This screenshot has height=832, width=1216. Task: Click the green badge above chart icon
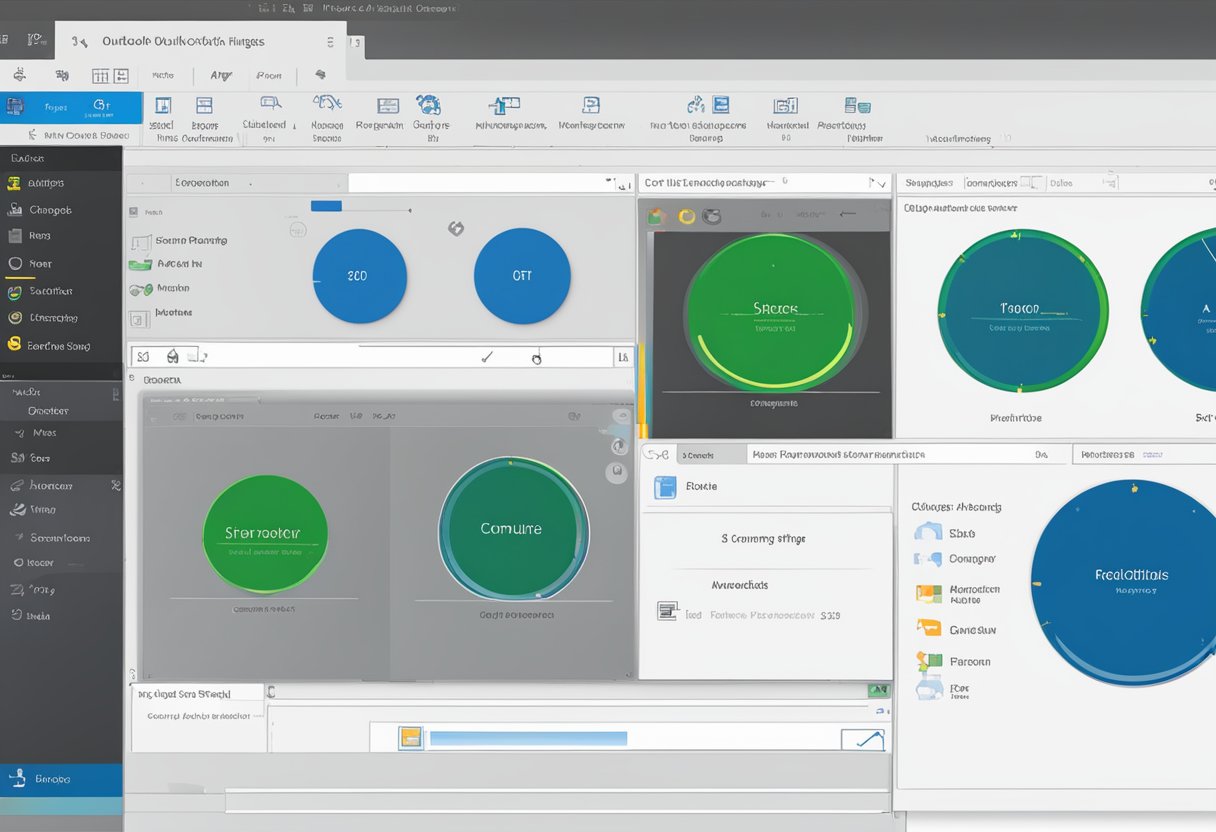[878, 690]
